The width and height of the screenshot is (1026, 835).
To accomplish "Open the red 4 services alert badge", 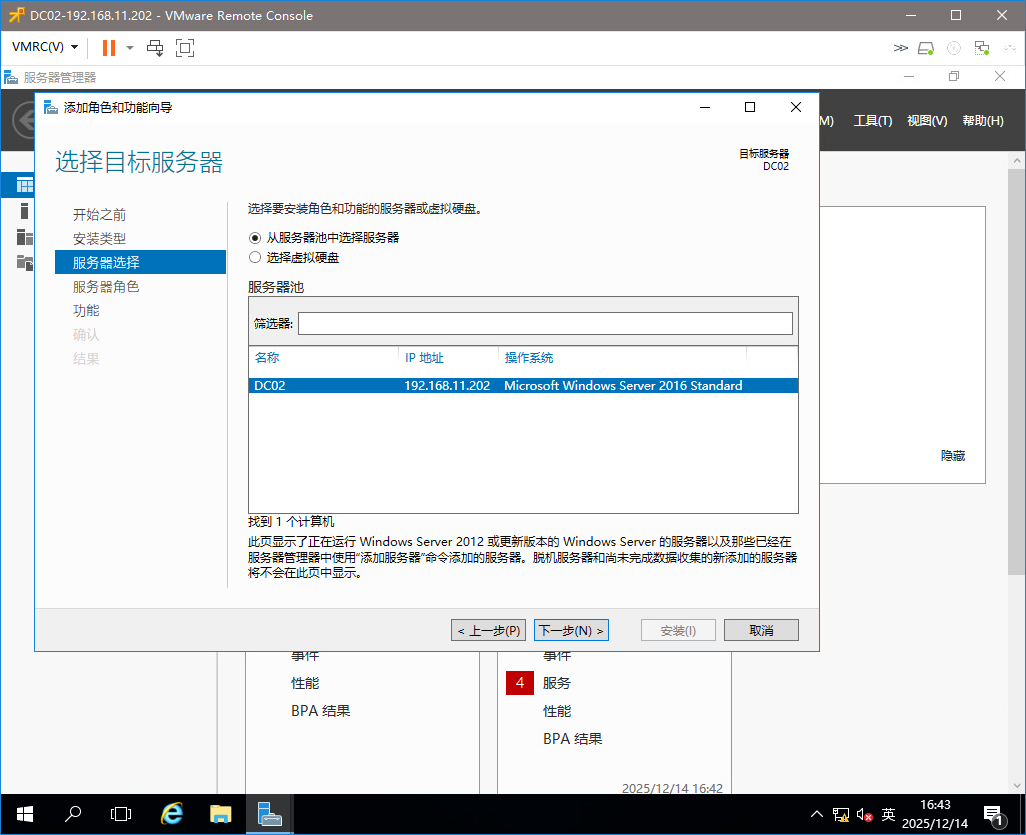I will (x=520, y=683).
